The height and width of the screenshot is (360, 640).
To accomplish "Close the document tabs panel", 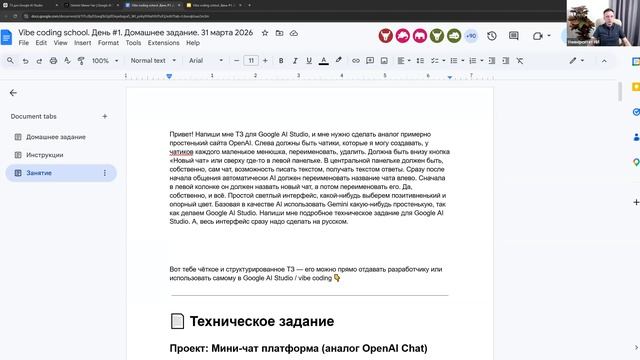I will point(13,93).
